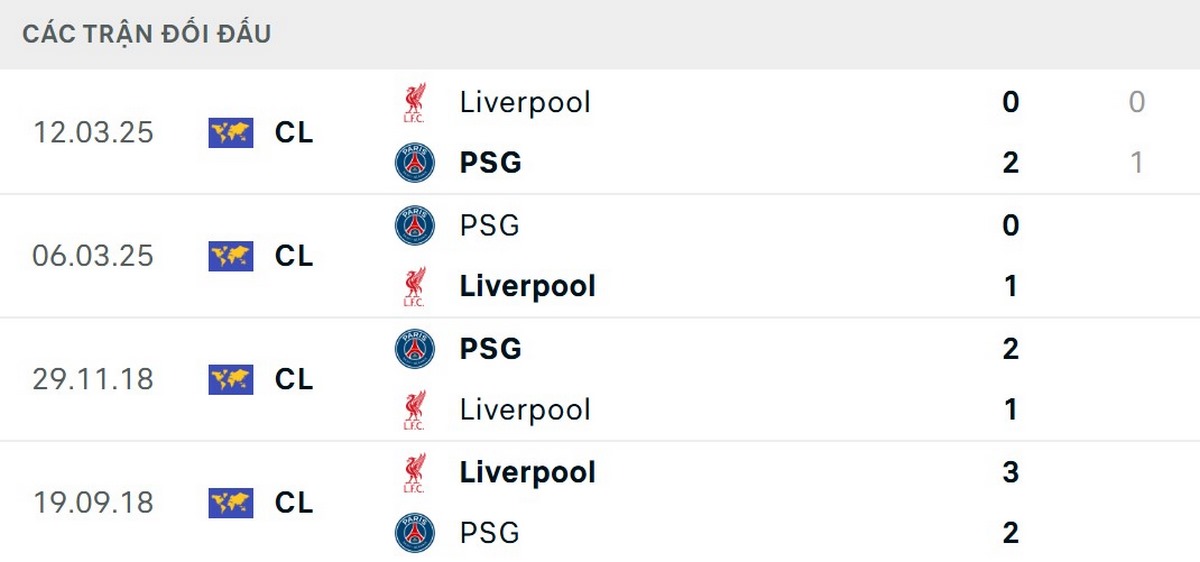Click the PSG crest in the 19.09.18 match
Viewport: 1200px width, 562px height.
click(x=414, y=533)
